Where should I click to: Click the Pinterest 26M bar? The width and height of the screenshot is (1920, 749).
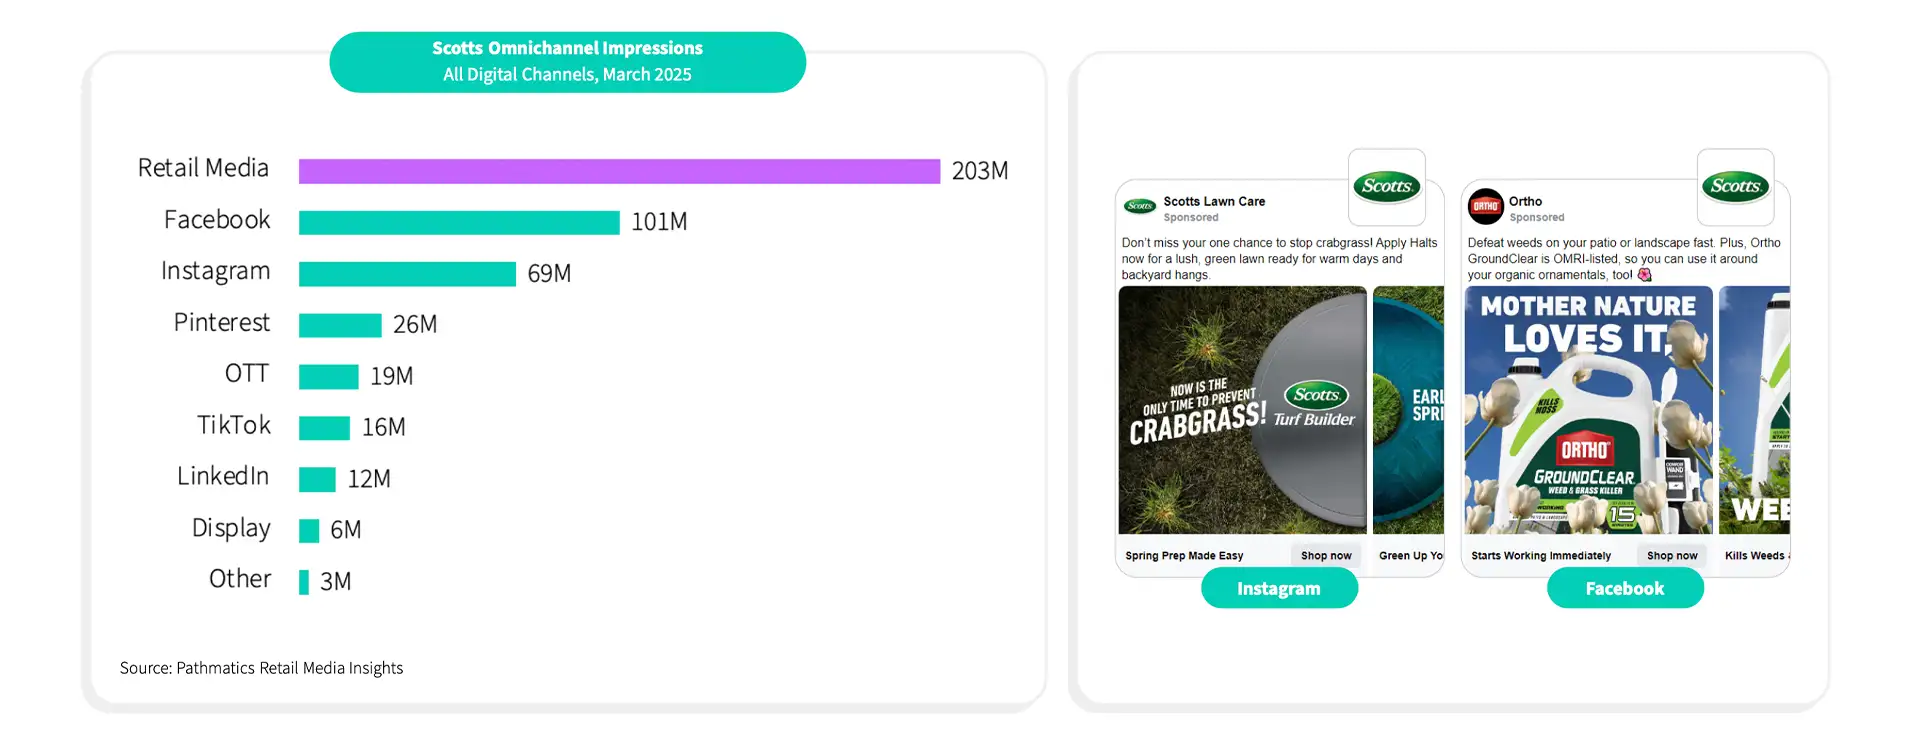point(340,325)
